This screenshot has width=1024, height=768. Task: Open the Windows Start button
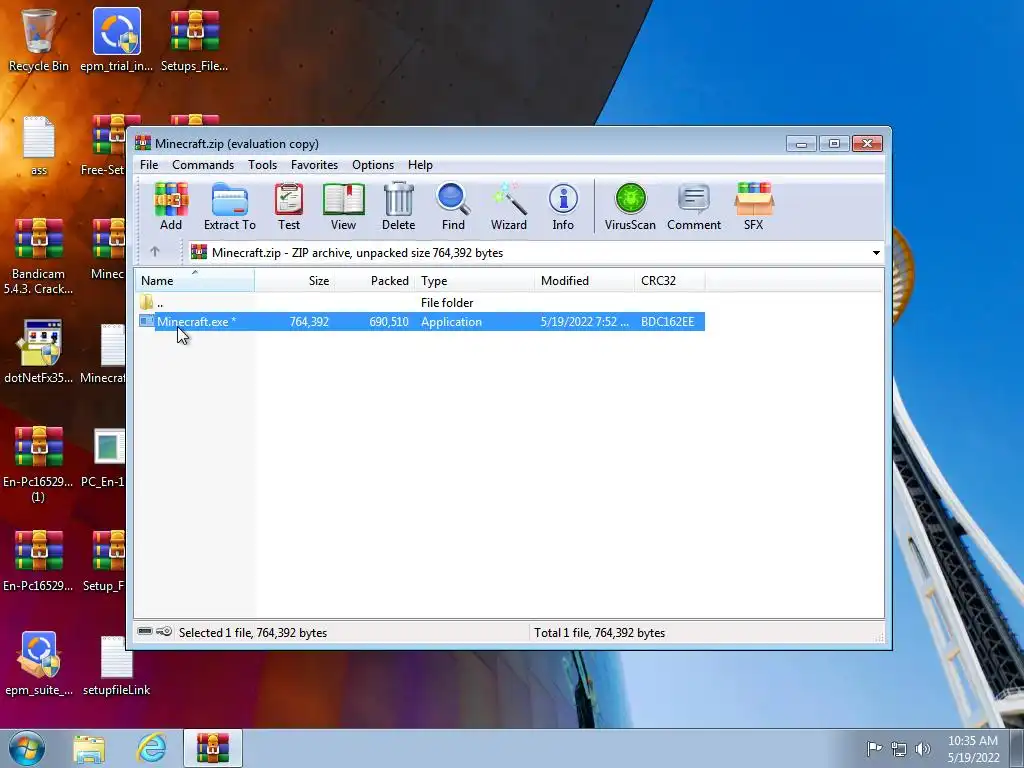click(x=27, y=748)
